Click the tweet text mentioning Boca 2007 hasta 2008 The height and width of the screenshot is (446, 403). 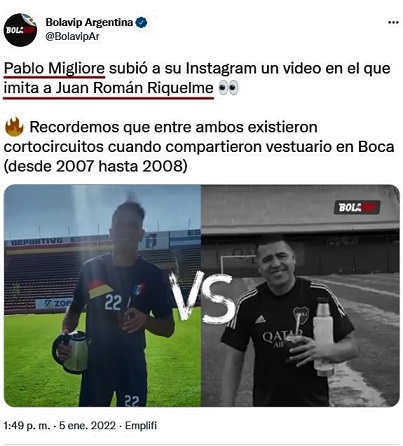pos(199,147)
